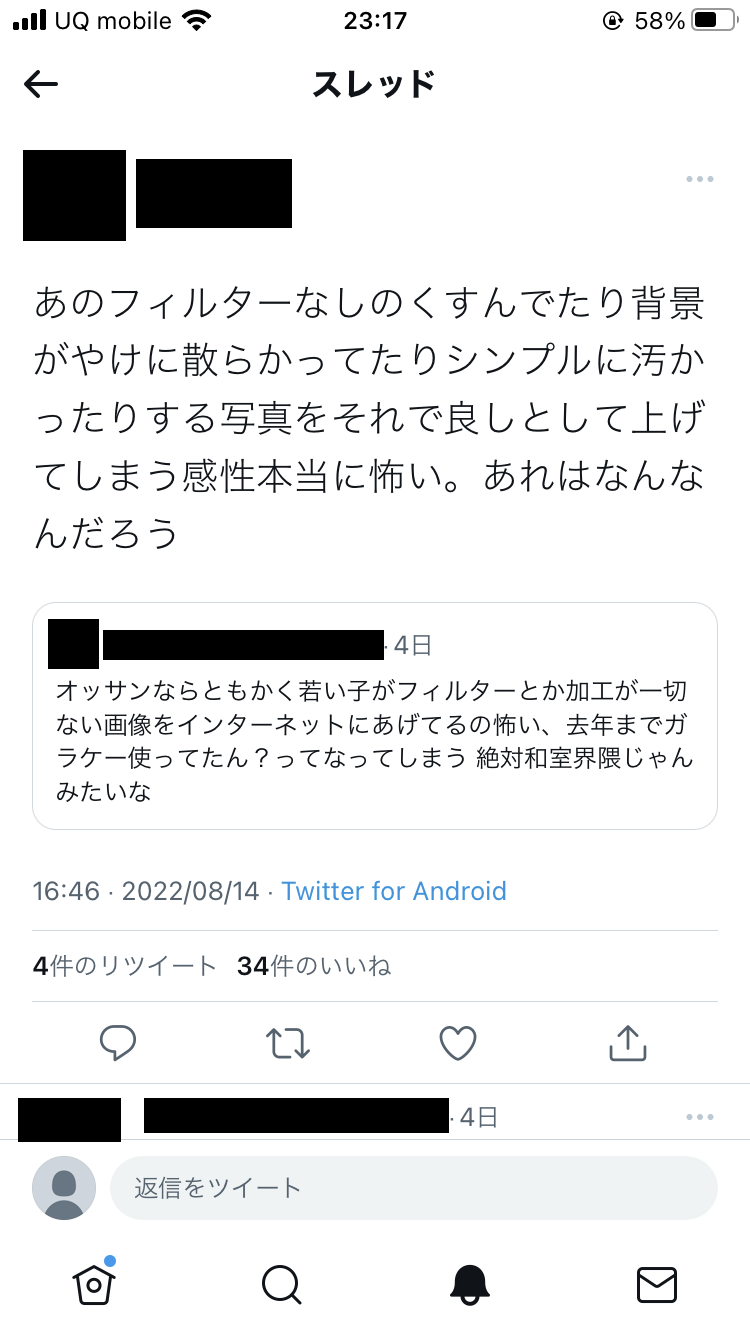This screenshot has width=750, height=1334.
Task: Tap the quoted tweet author's avatar
Action: (73, 644)
